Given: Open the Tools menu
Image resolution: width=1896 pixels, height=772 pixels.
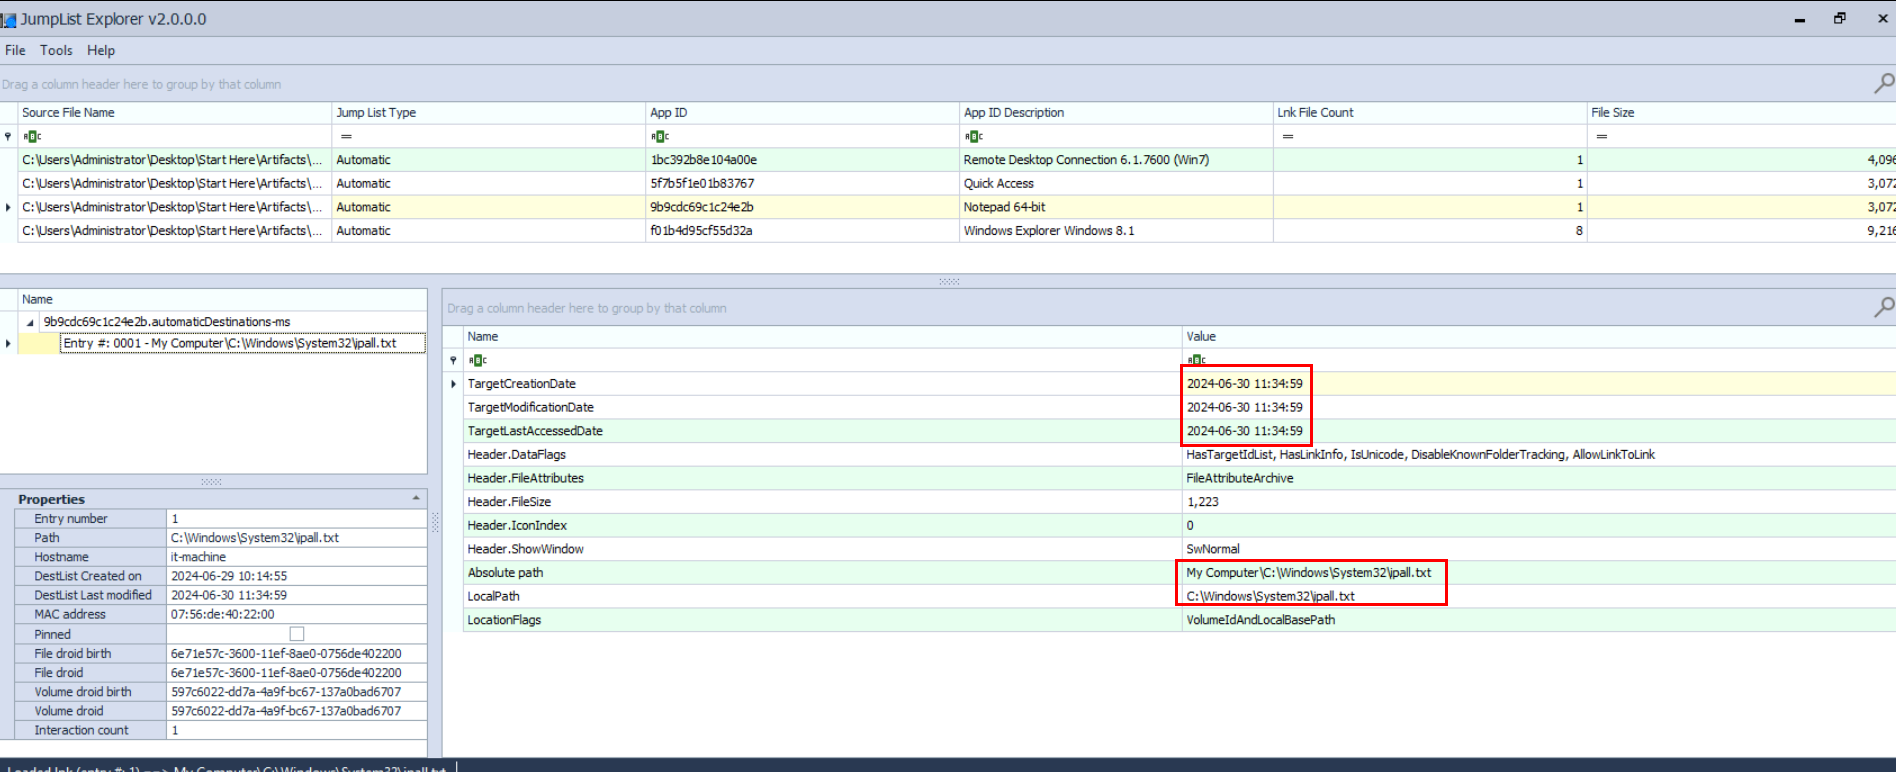Looking at the screenshot, I should pyautogui.click(x=56, y=50).
